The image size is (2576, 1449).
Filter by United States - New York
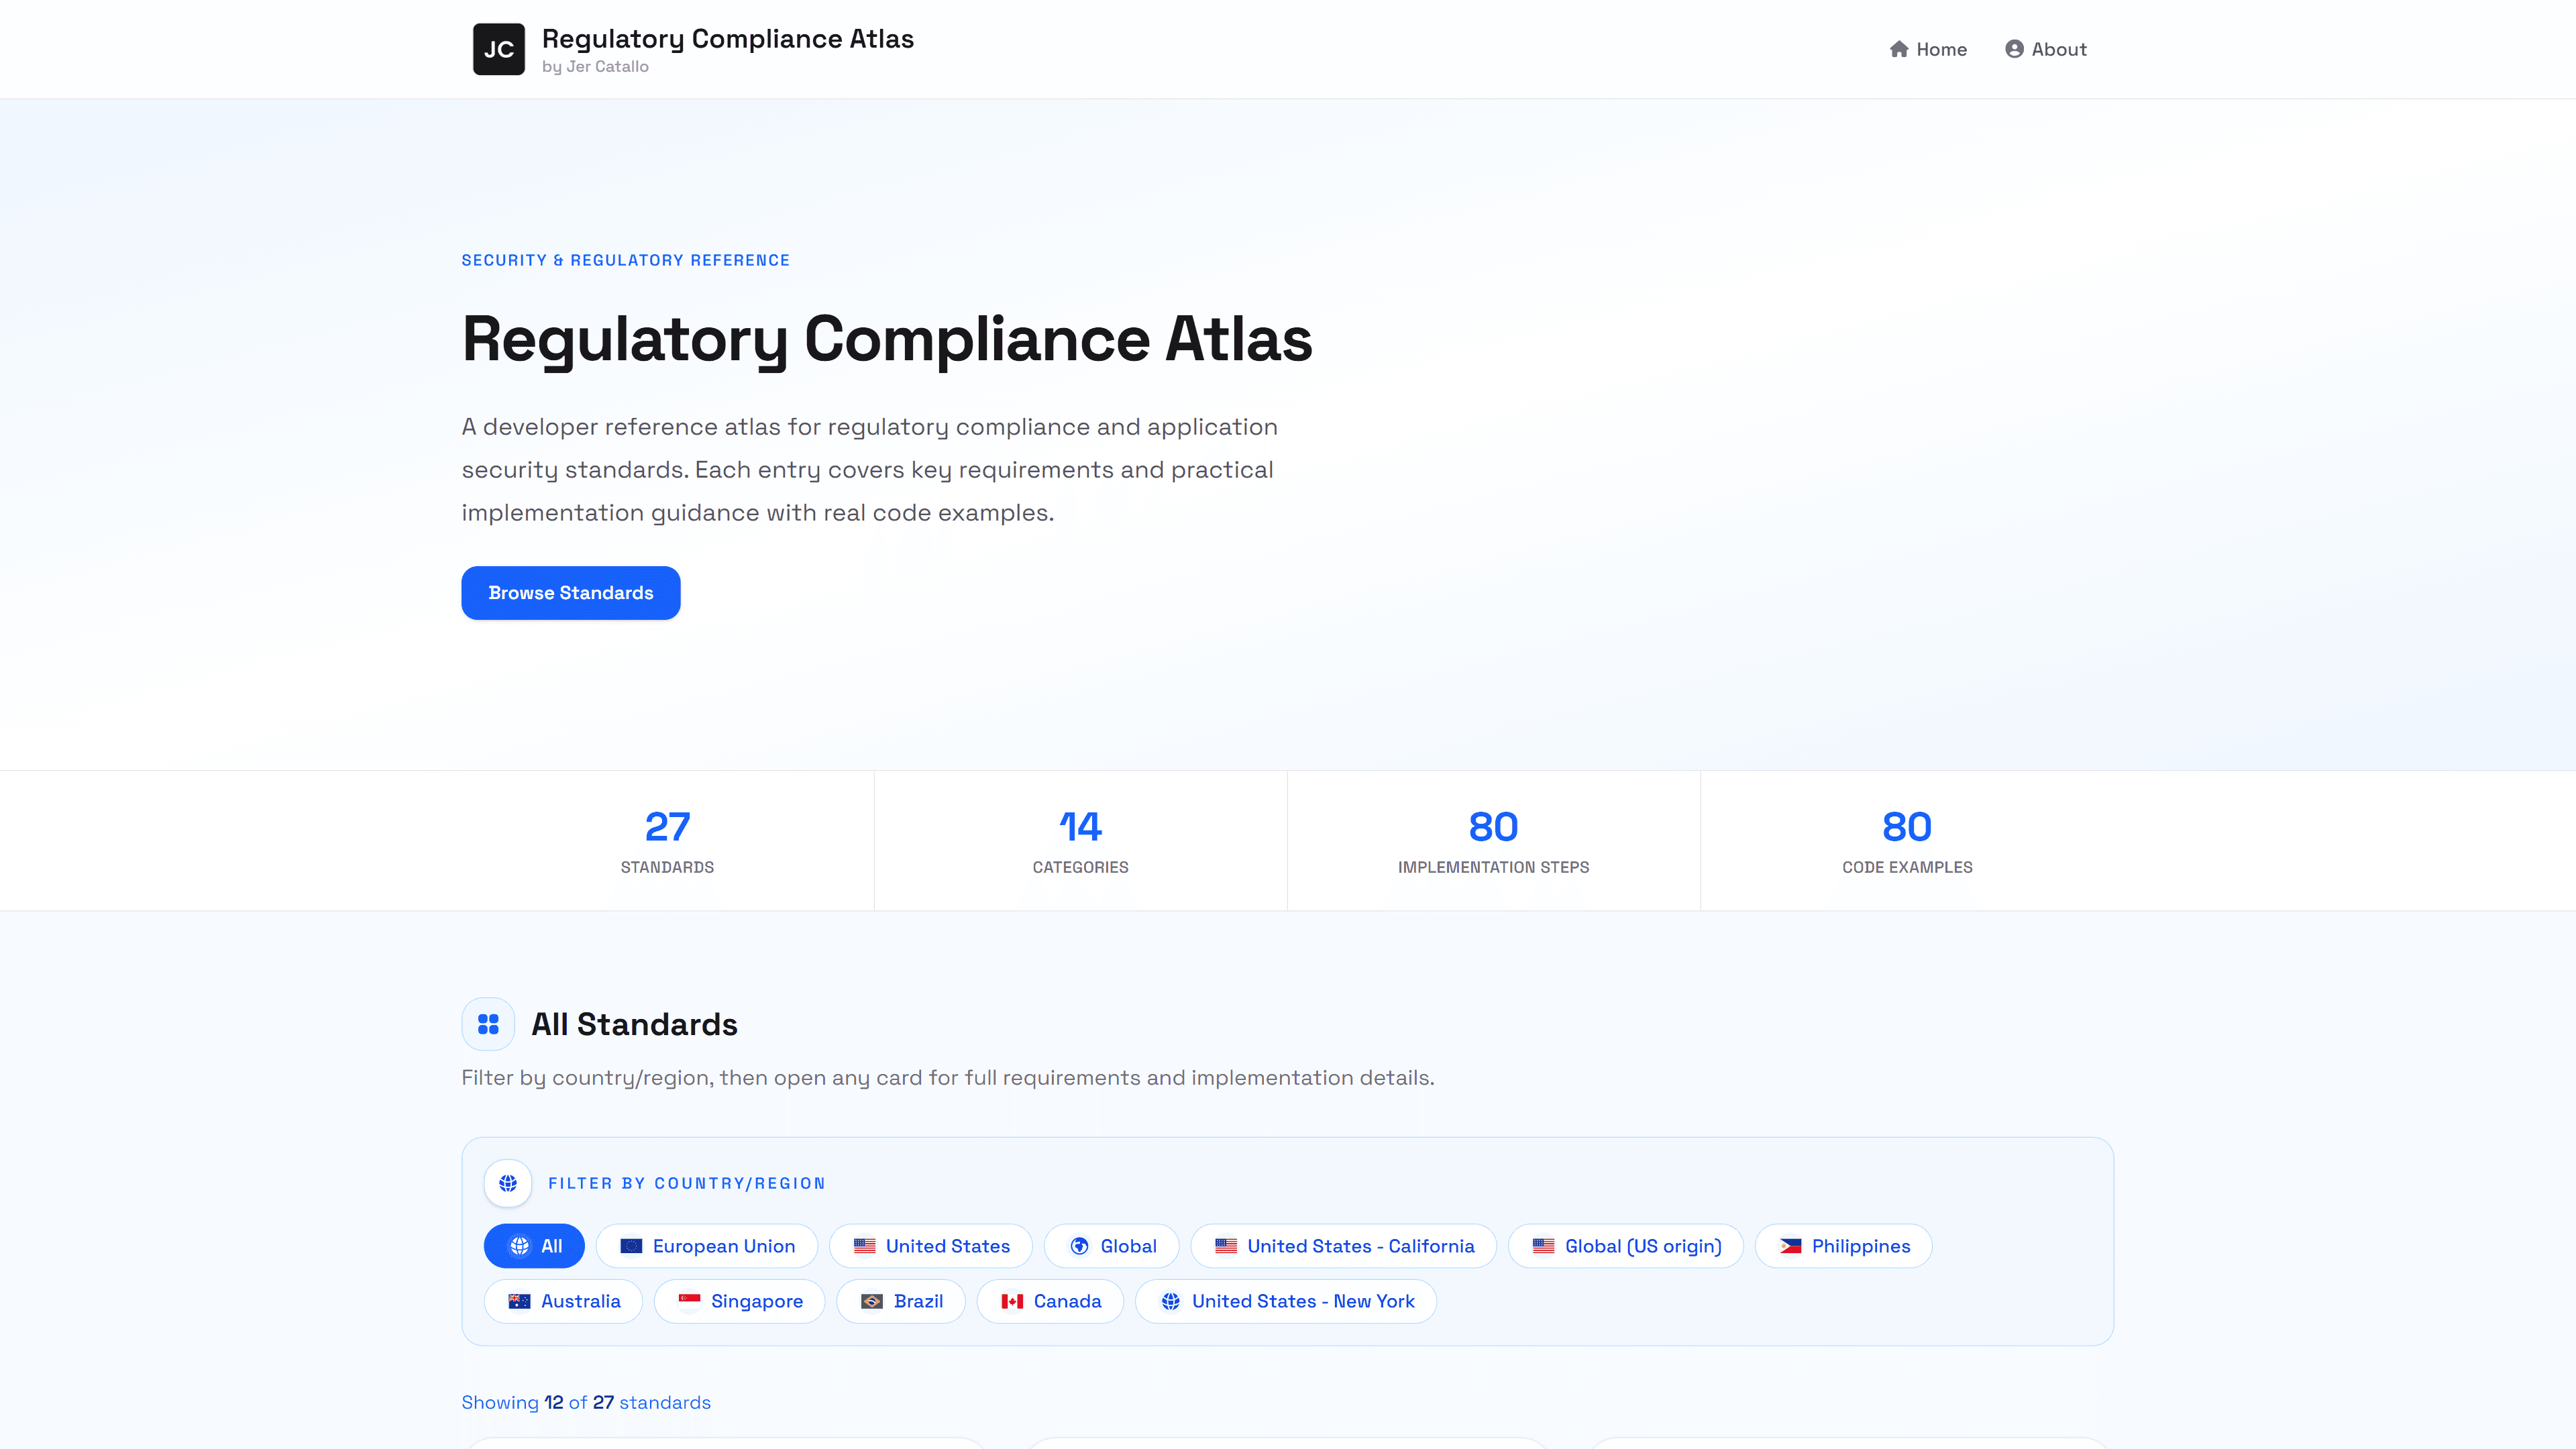[x=1286, y=1301]
